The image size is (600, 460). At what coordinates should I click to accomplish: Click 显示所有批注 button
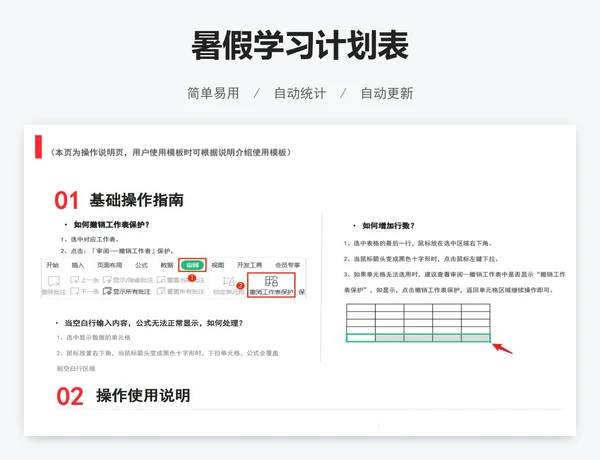(127, 292)
